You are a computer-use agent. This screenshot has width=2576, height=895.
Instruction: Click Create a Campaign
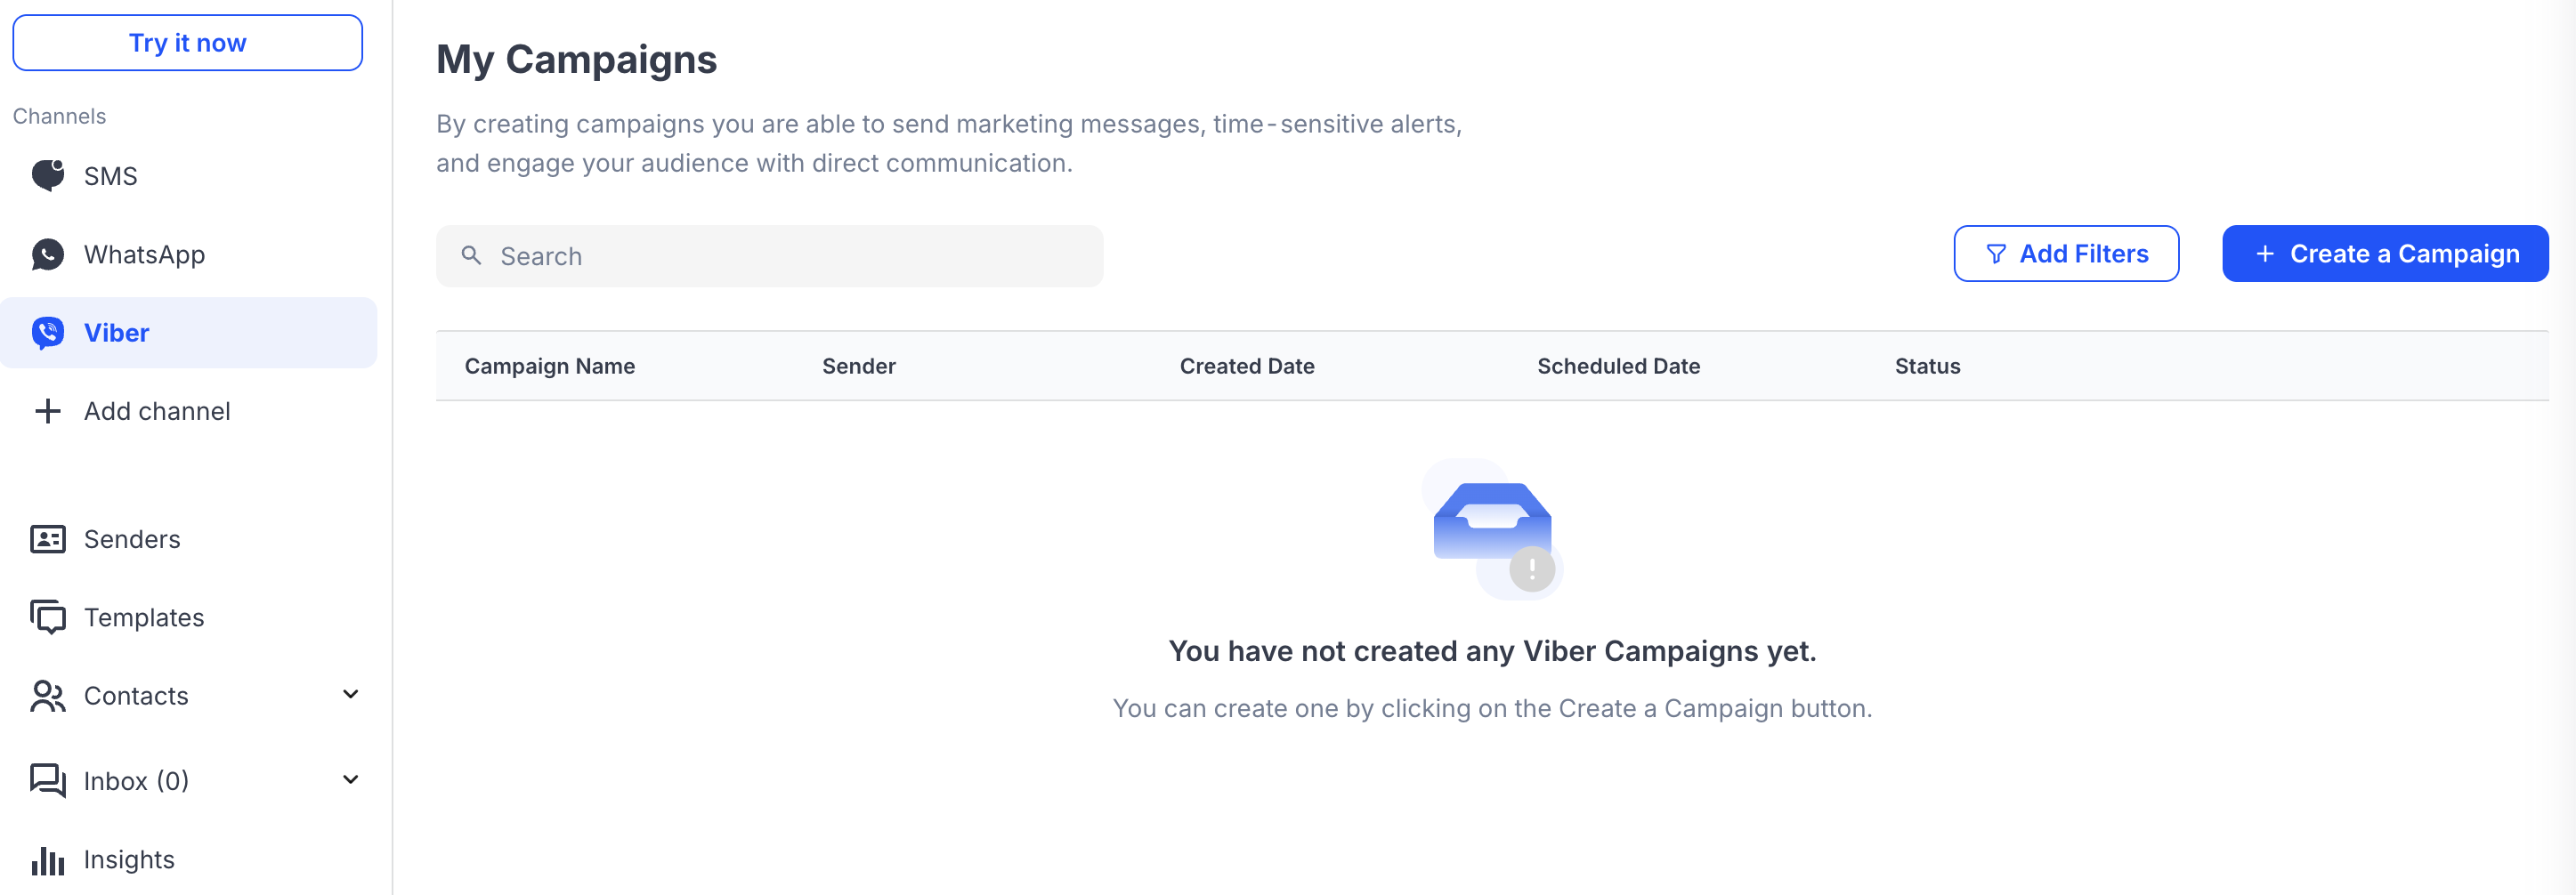2385,253
